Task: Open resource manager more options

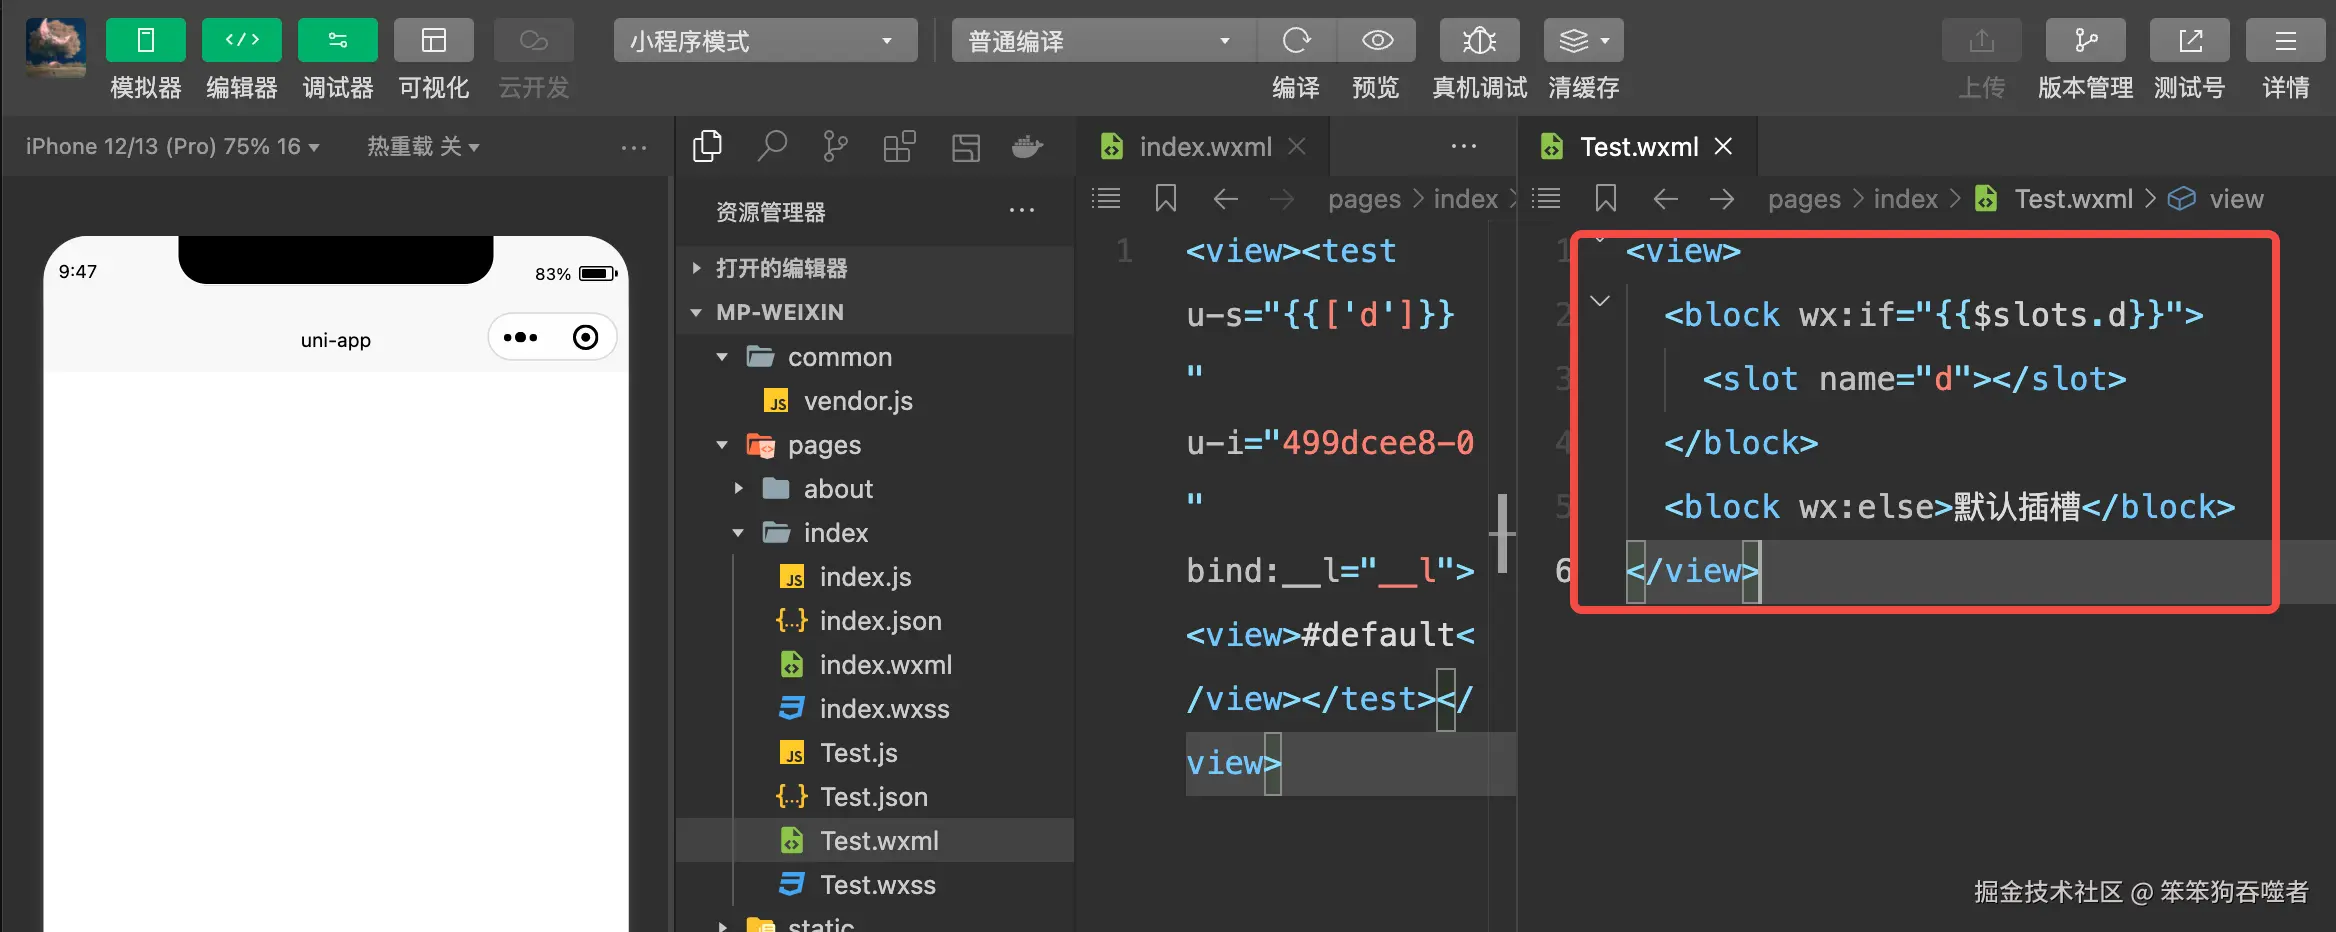Action: [x=1022, y=210]
